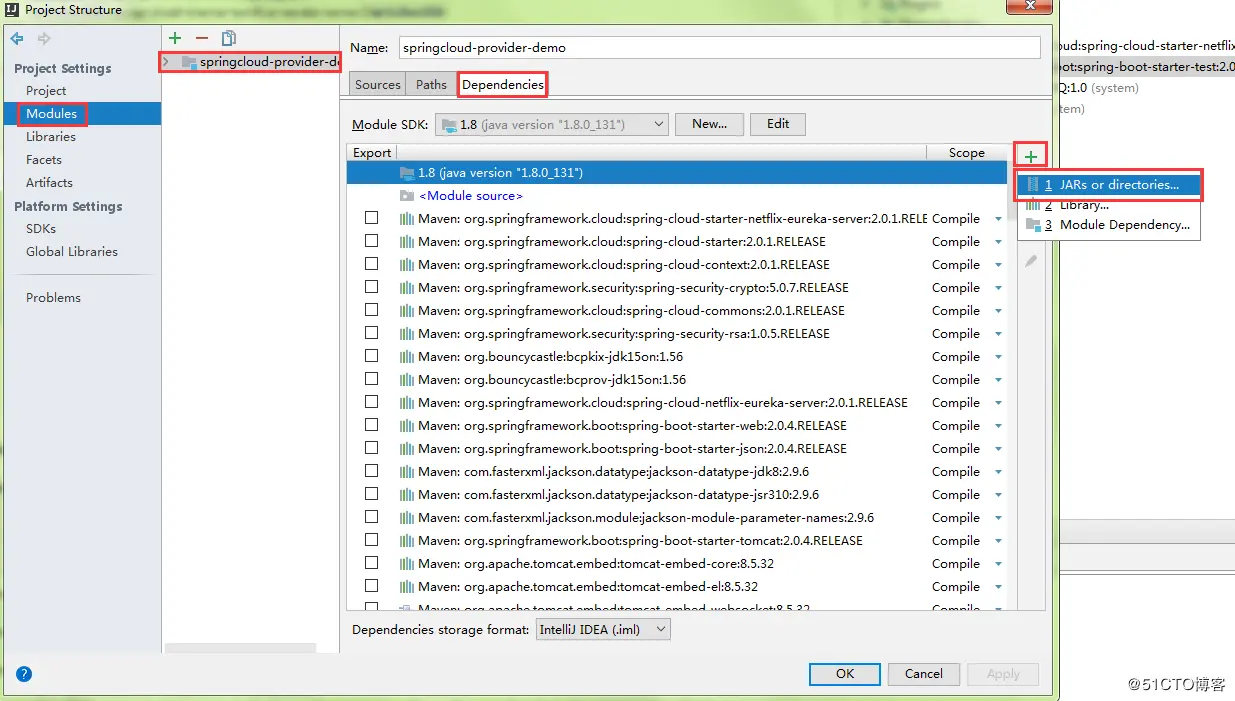Select spring-boot-starter-json:2.0.4.RELEASE dependency row
The image size is (1235, 701).
[x=677, y=449]
